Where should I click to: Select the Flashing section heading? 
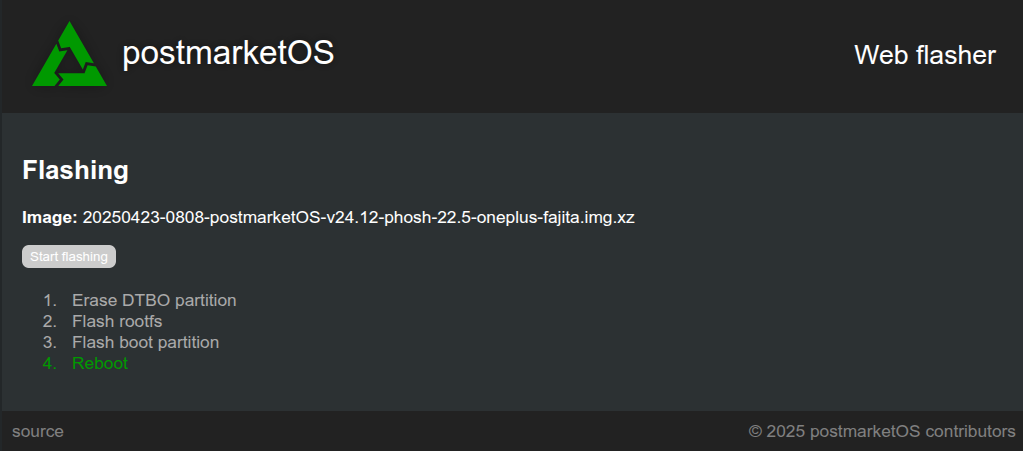76,170
